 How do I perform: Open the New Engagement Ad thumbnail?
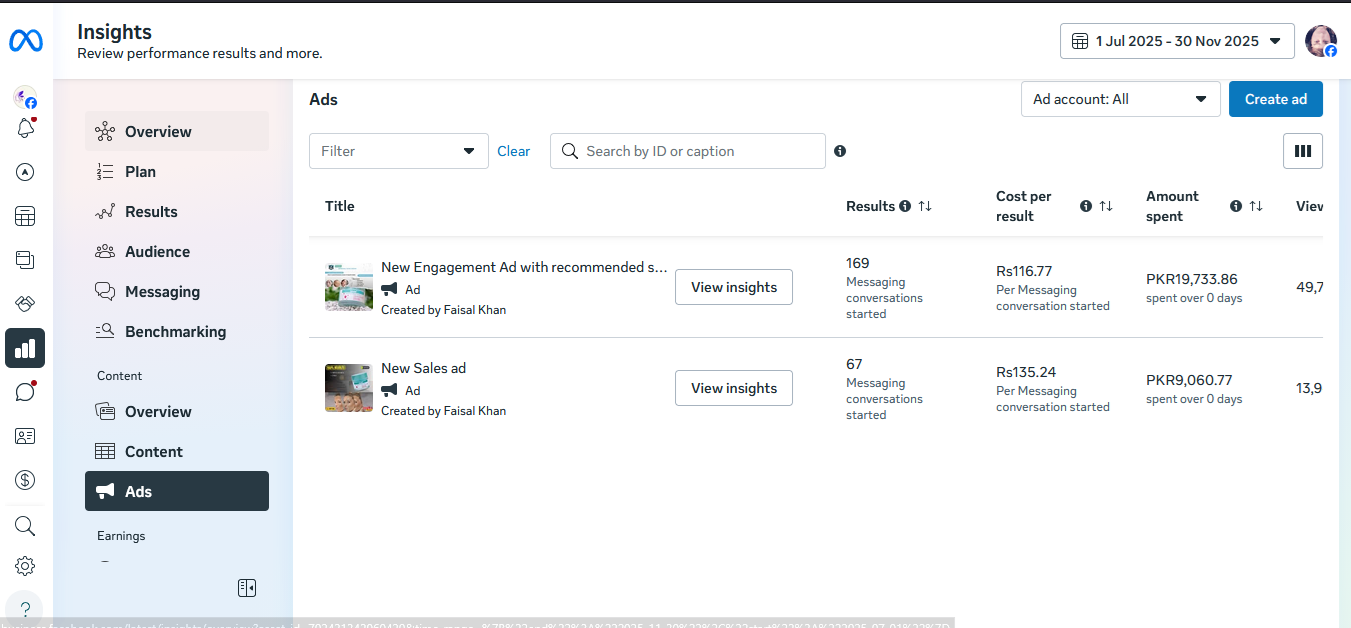click(x=349, y=287)
